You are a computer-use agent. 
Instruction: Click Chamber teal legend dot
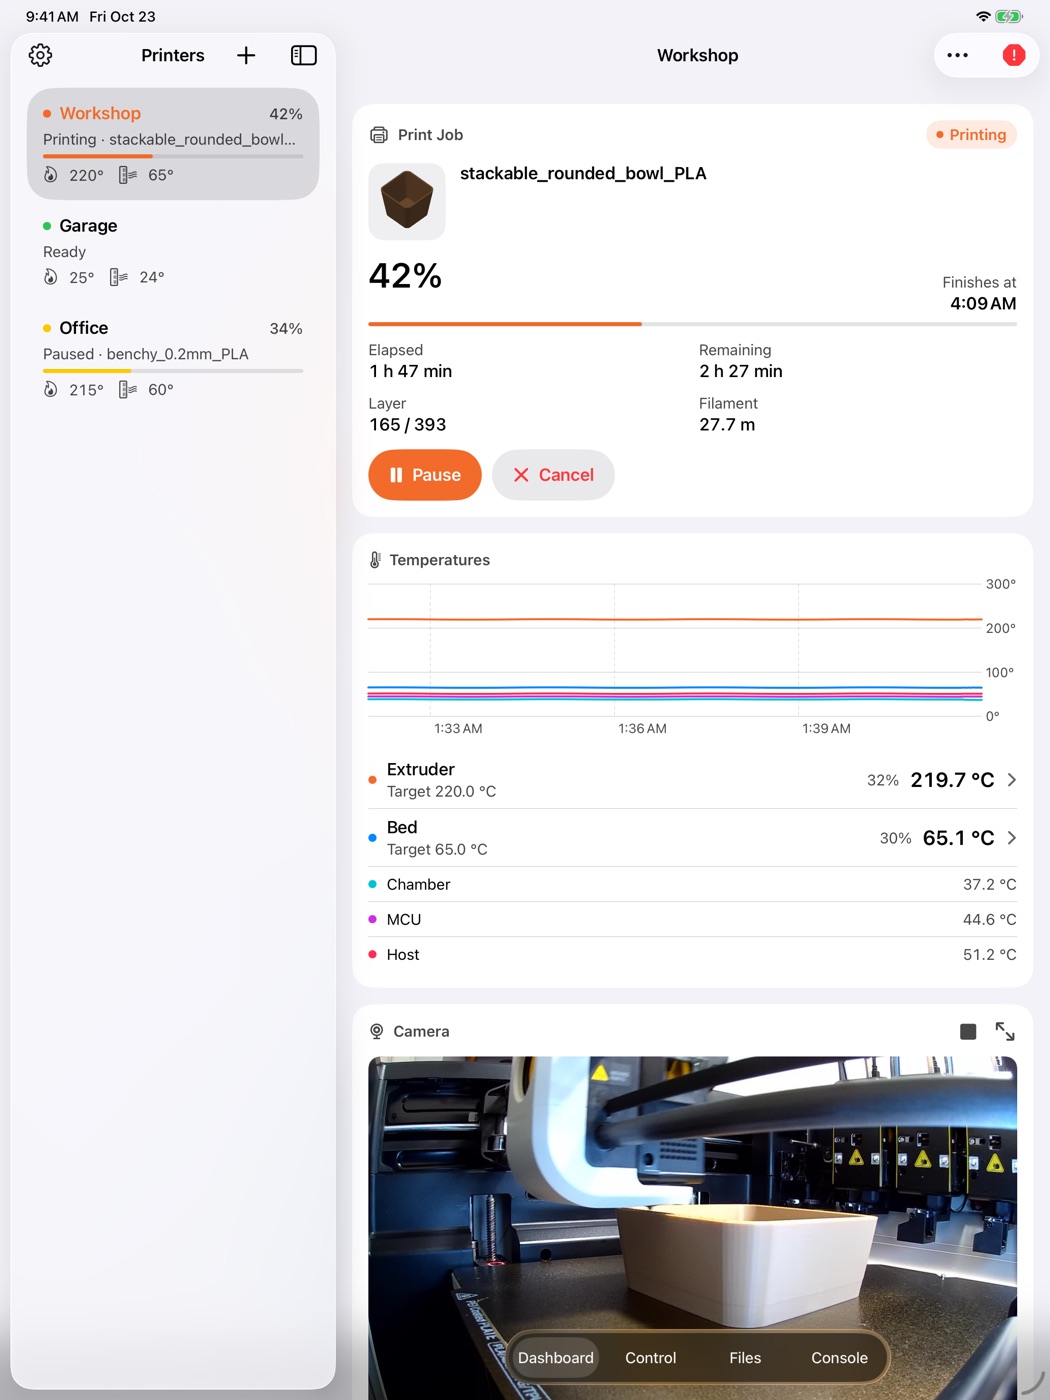click(373, 884)
